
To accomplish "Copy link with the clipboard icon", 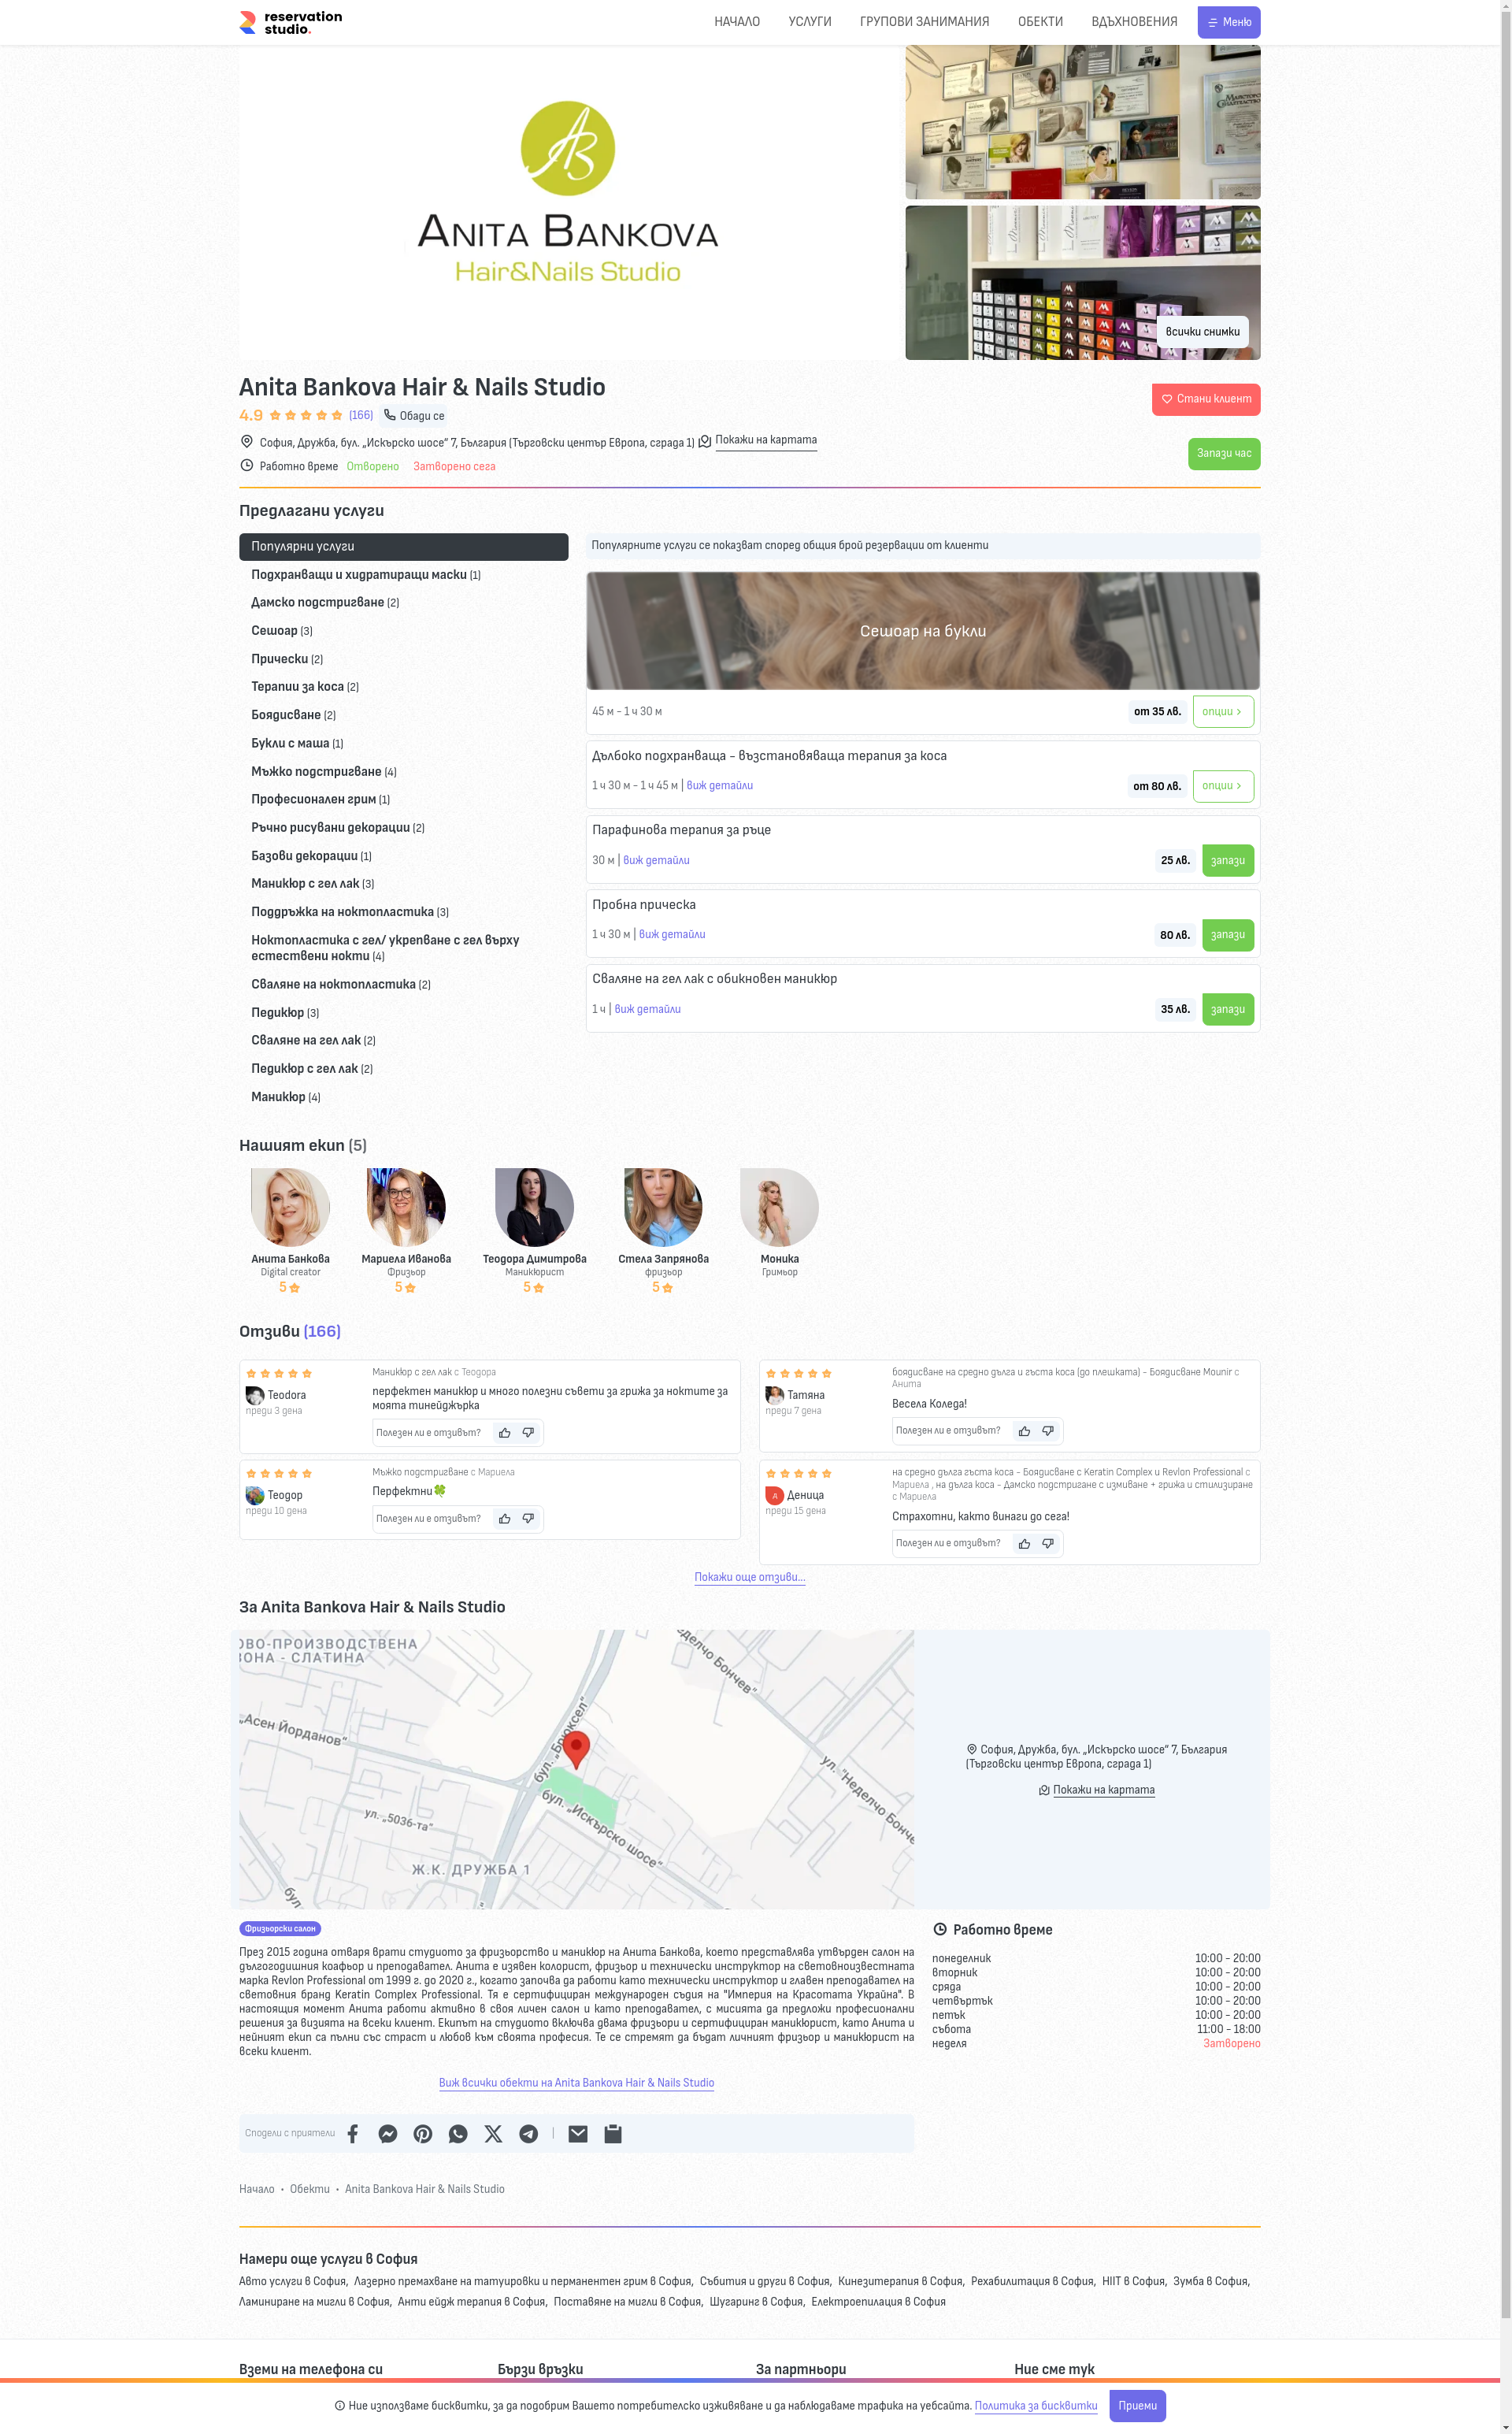I will tap(613, 2134).
